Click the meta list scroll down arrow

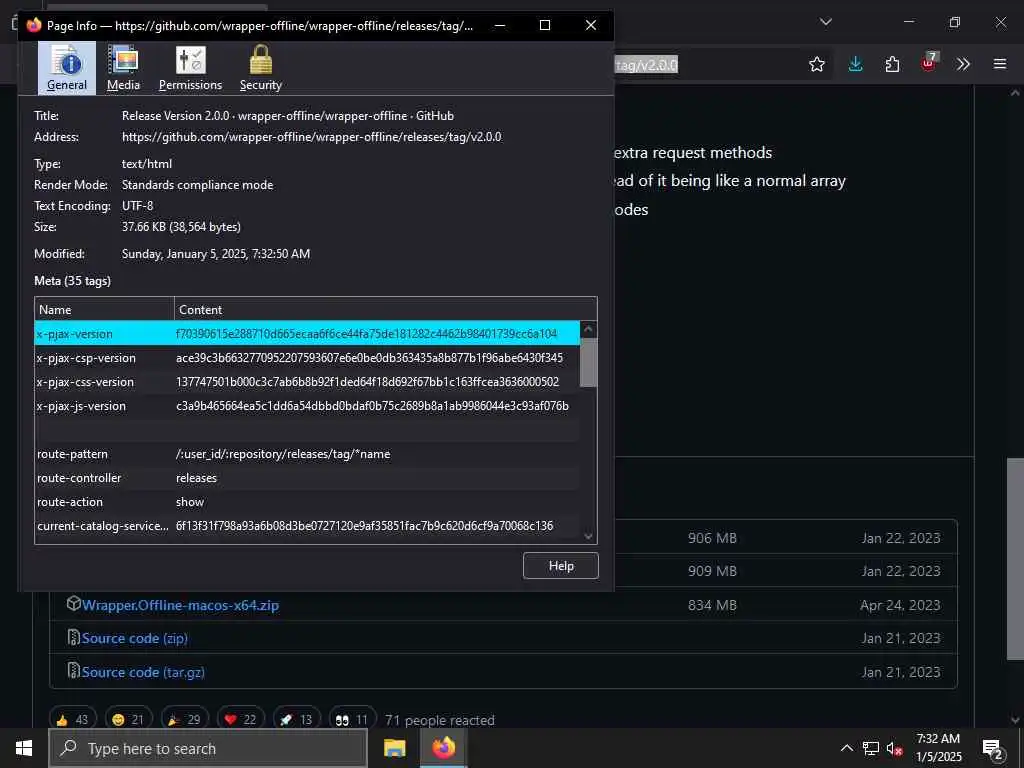pos(588,536)
